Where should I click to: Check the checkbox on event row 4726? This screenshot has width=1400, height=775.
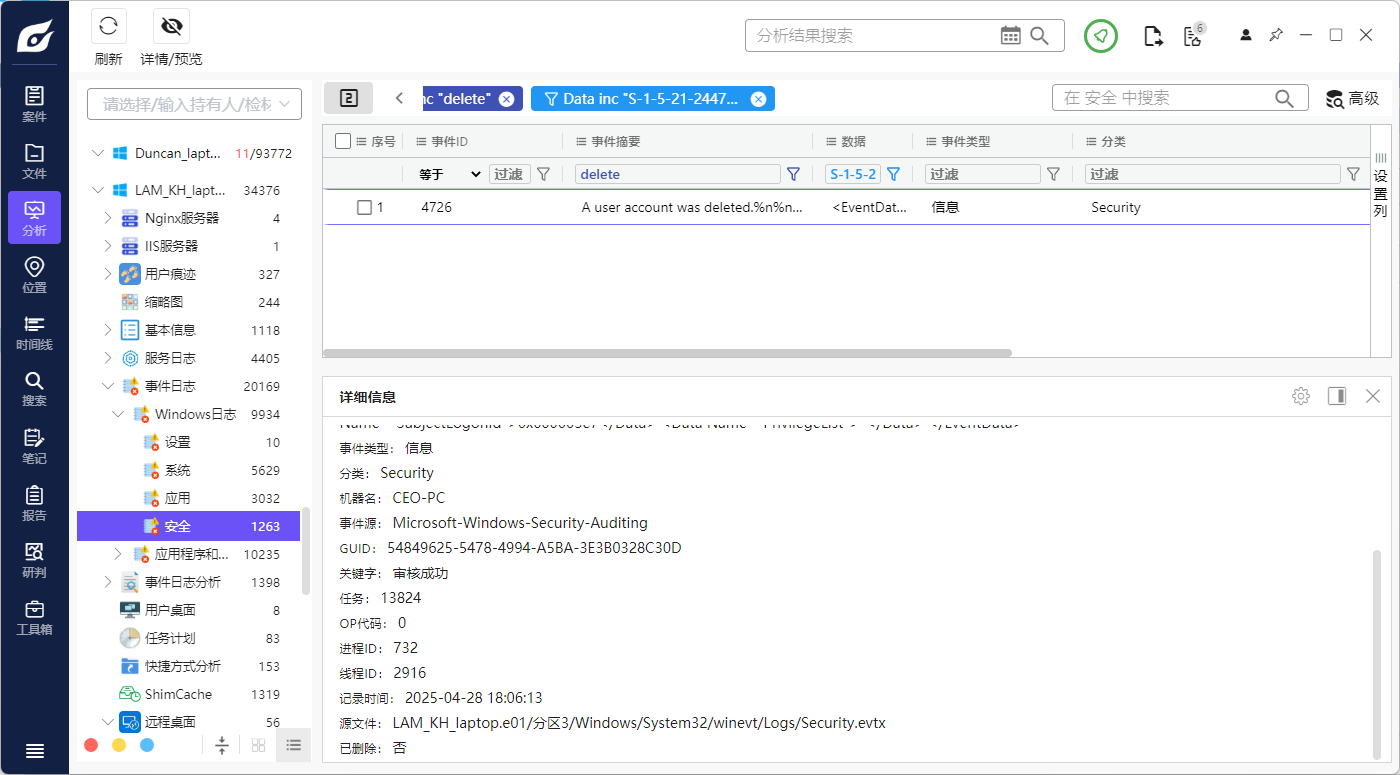coord(365,207)
